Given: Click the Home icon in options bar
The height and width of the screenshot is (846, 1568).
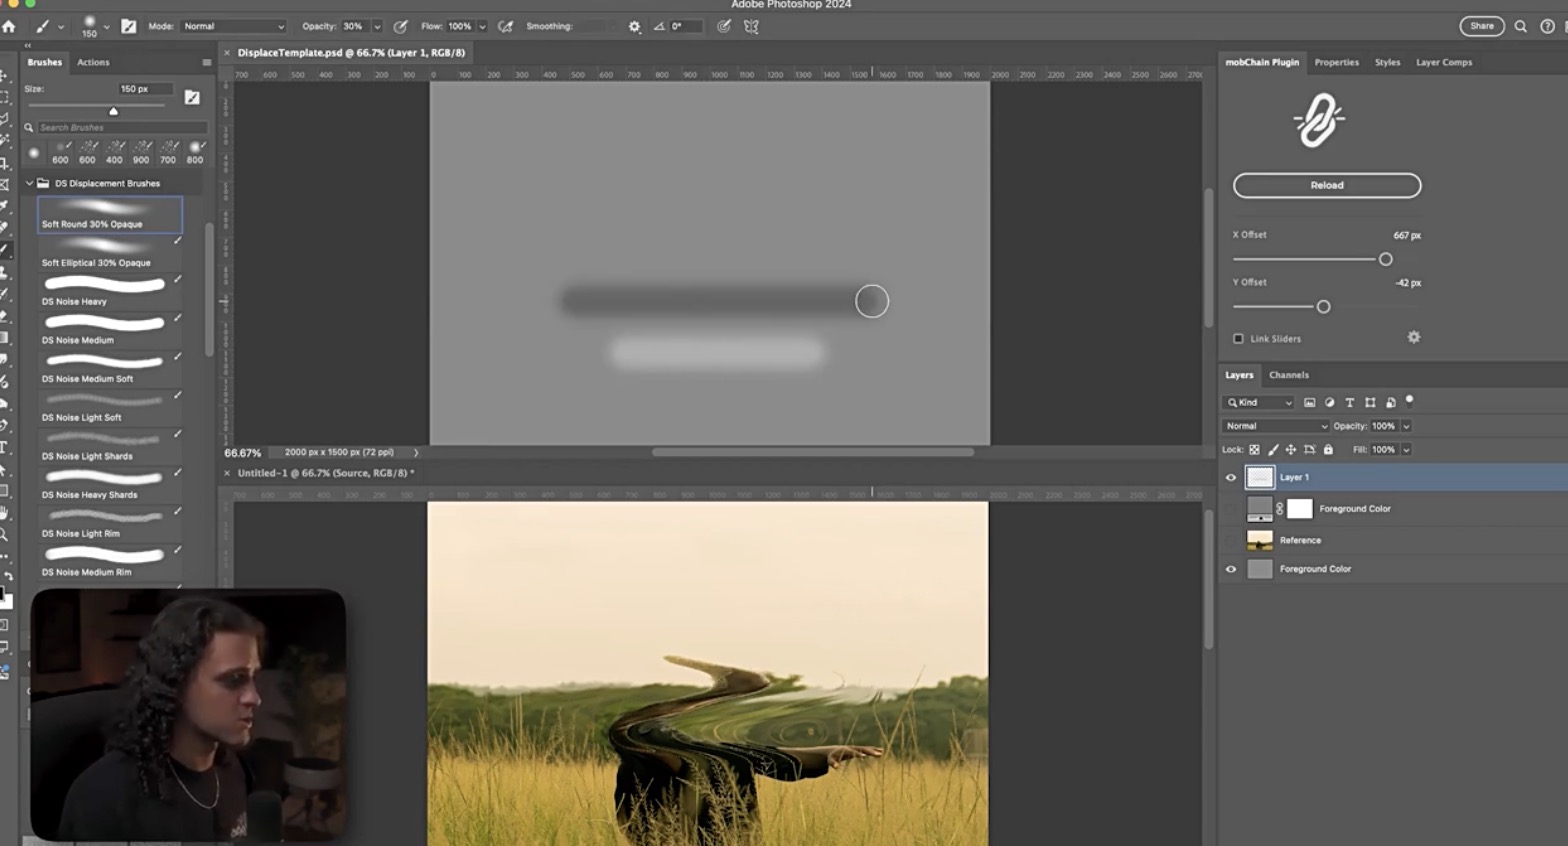Looking at the screenshot, I should coord(9,27).
